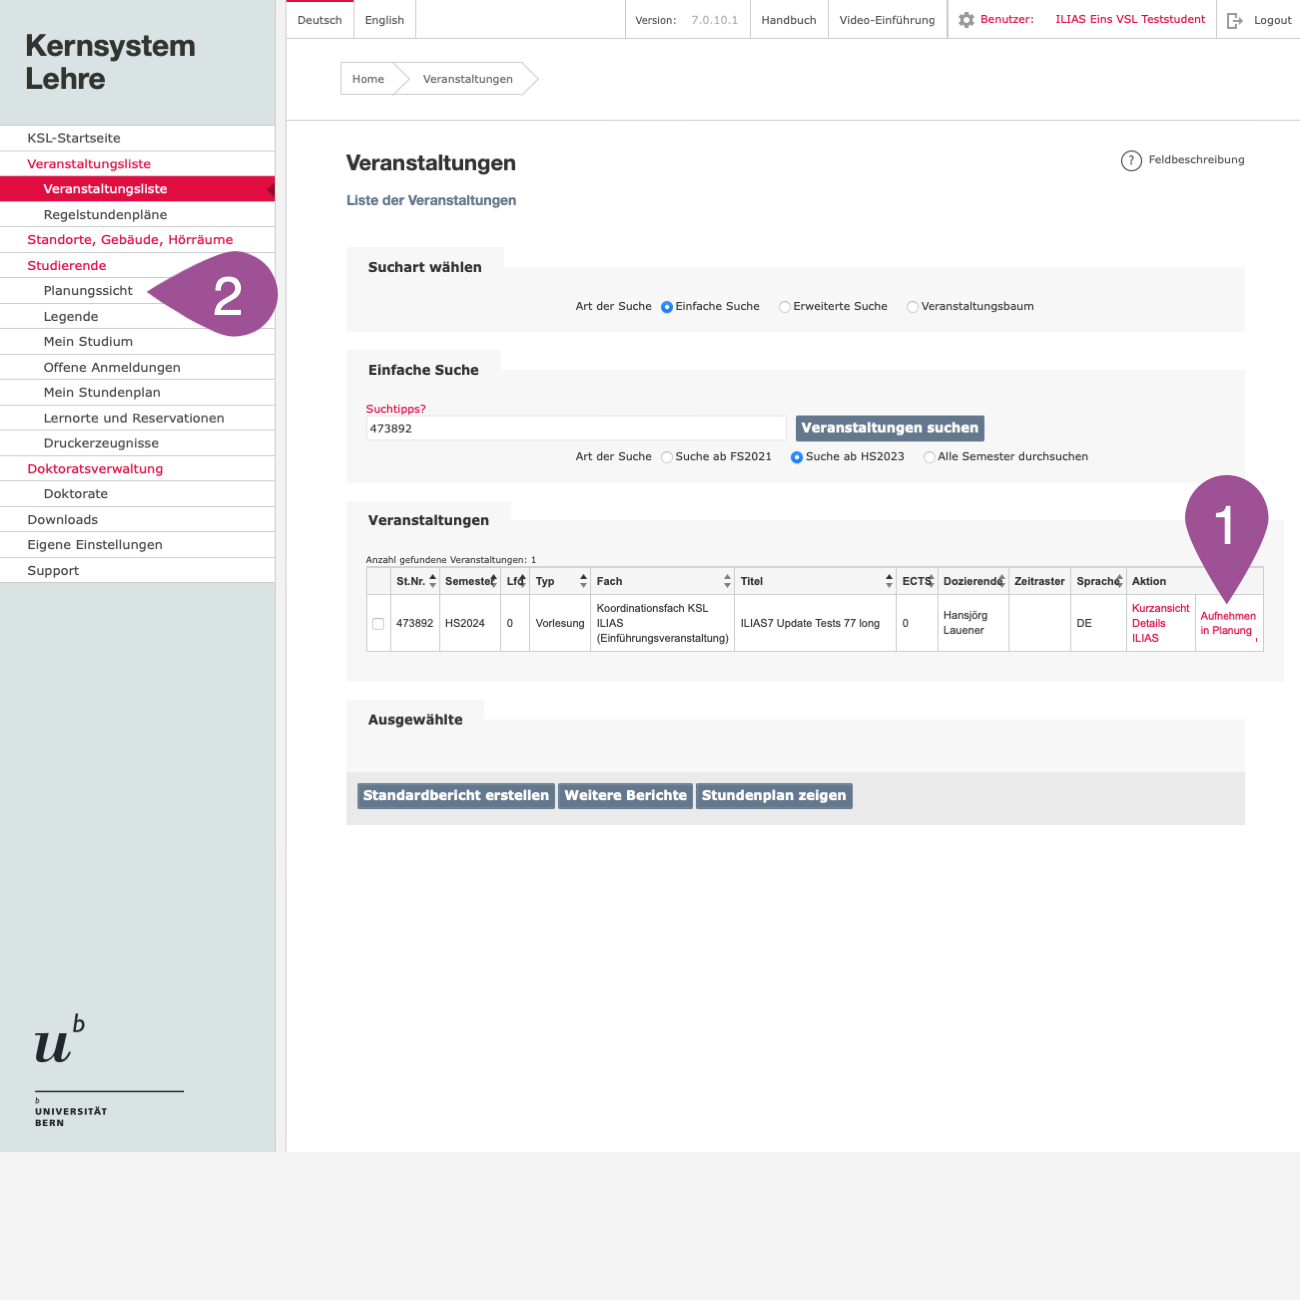Choose Alle Semester durchsuchen option
This screenshot has width=1300, height=1300.
tap(930, 457)
